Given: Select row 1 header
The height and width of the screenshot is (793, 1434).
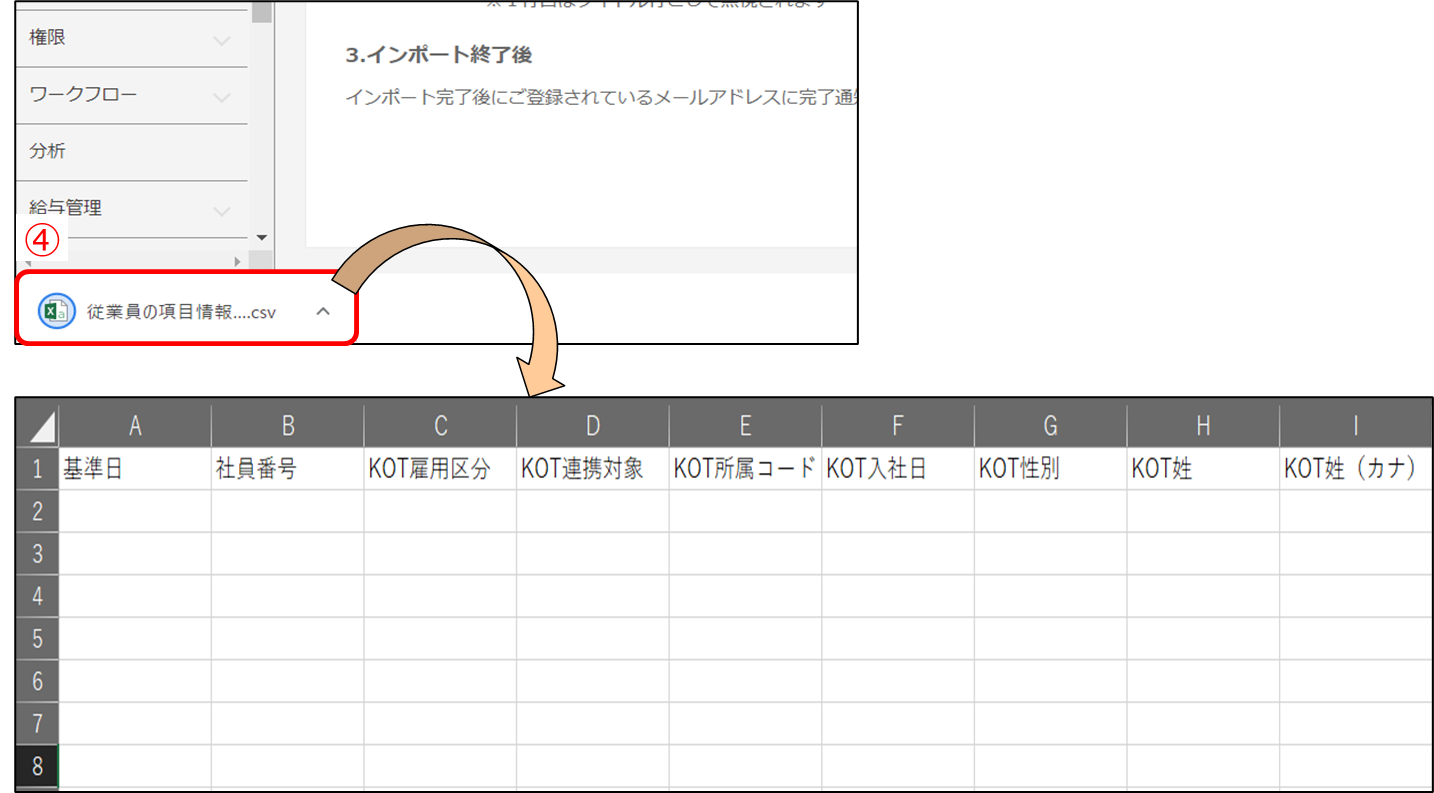Looking at the screenshot, I should pos(37,469).
